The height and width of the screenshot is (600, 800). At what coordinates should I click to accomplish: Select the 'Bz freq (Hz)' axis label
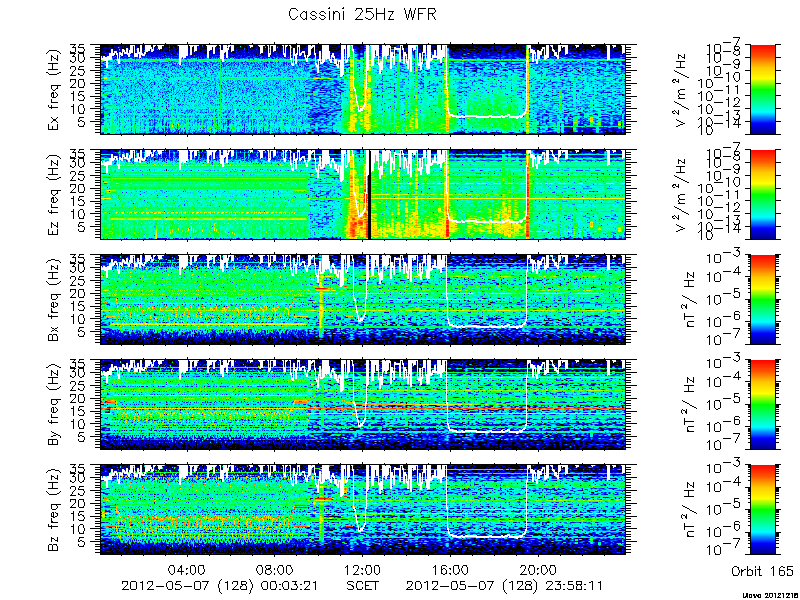coord(55,510)
